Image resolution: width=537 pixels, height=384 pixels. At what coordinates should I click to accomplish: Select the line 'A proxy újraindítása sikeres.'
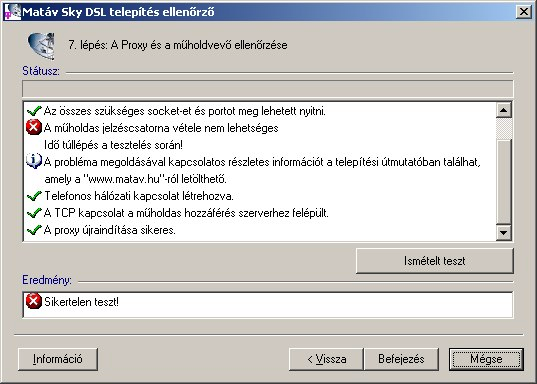(110, 230)
